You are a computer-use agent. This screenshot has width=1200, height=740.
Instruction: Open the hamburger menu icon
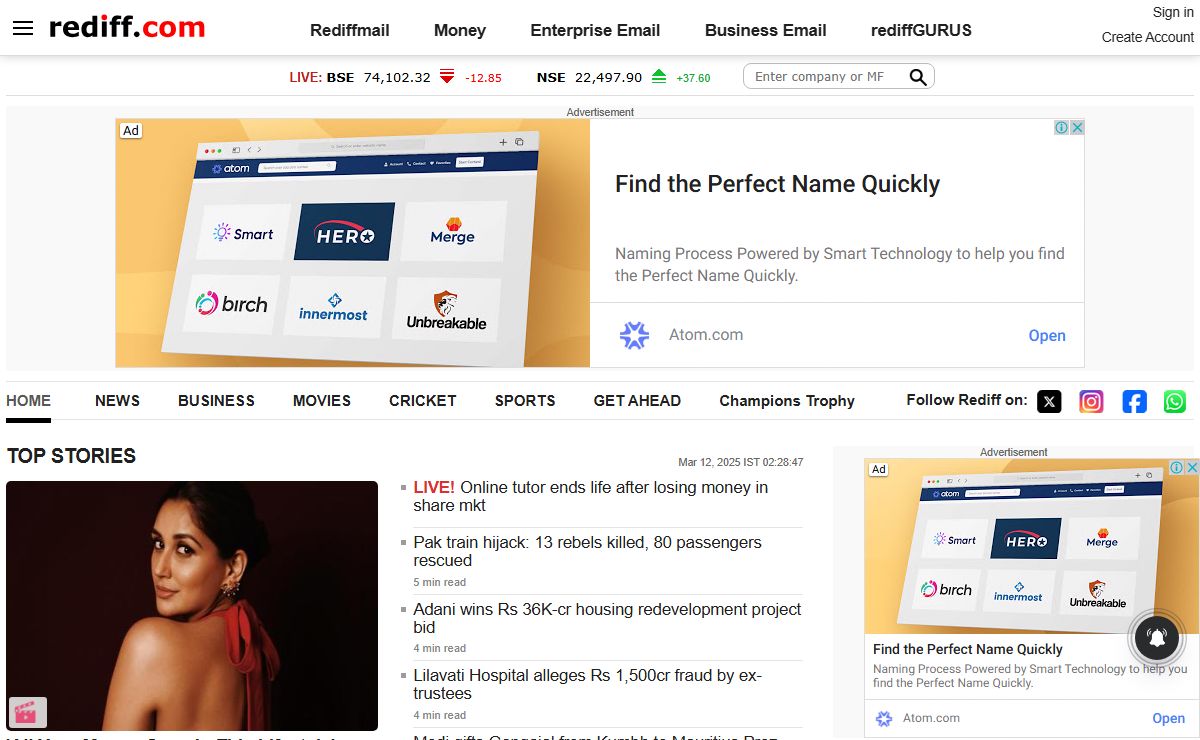[23, 28]
